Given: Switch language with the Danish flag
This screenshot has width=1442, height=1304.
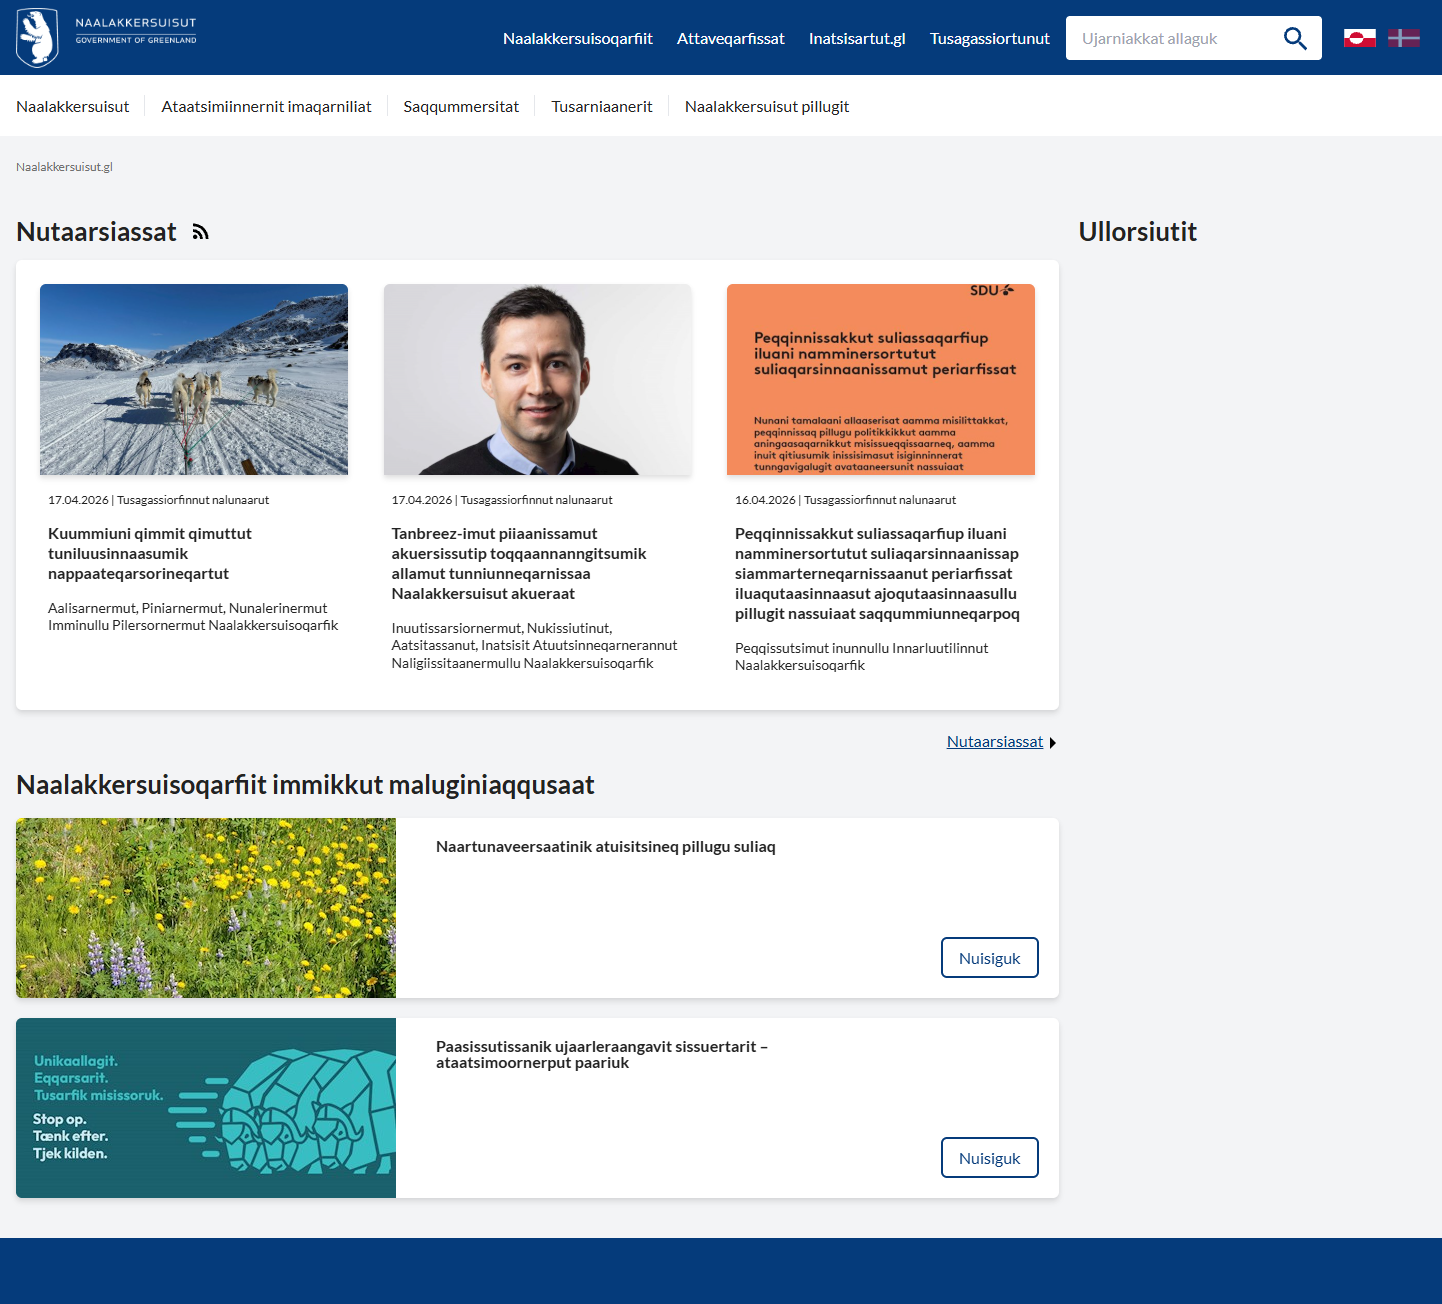Looking at the screenshot, I should point(1403,38).
